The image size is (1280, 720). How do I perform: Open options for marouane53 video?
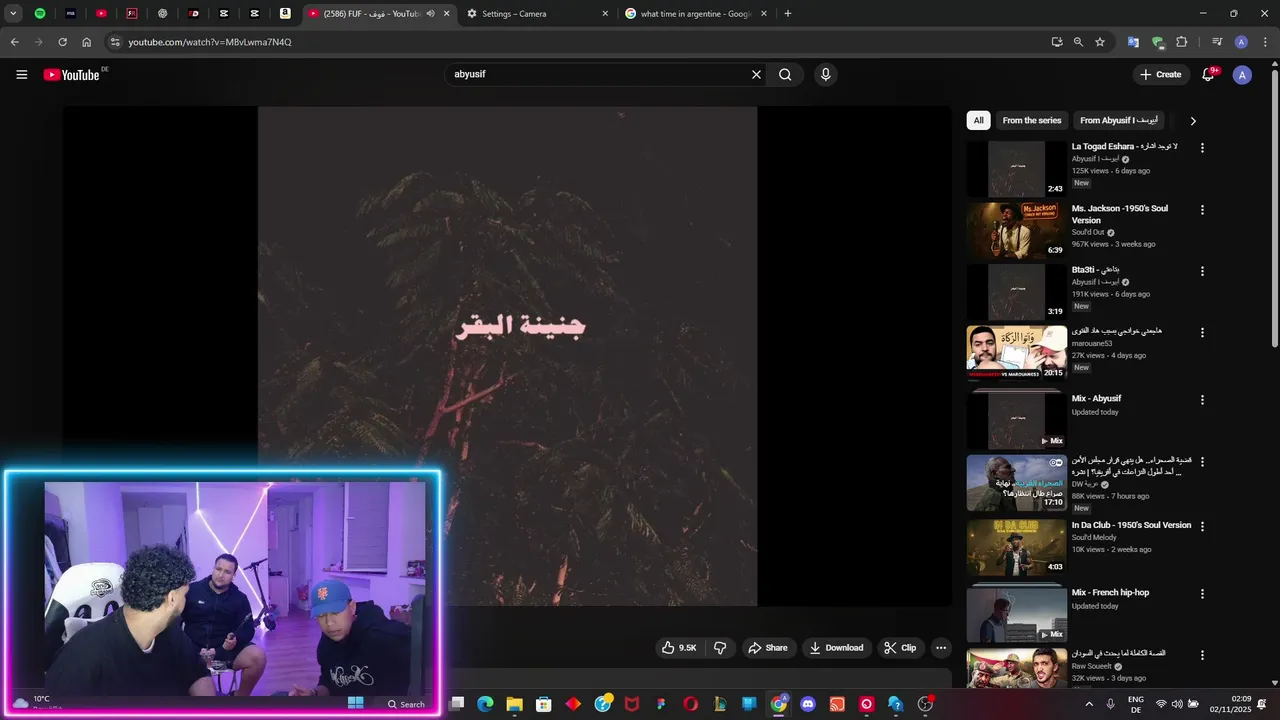tap(1202, 332)
